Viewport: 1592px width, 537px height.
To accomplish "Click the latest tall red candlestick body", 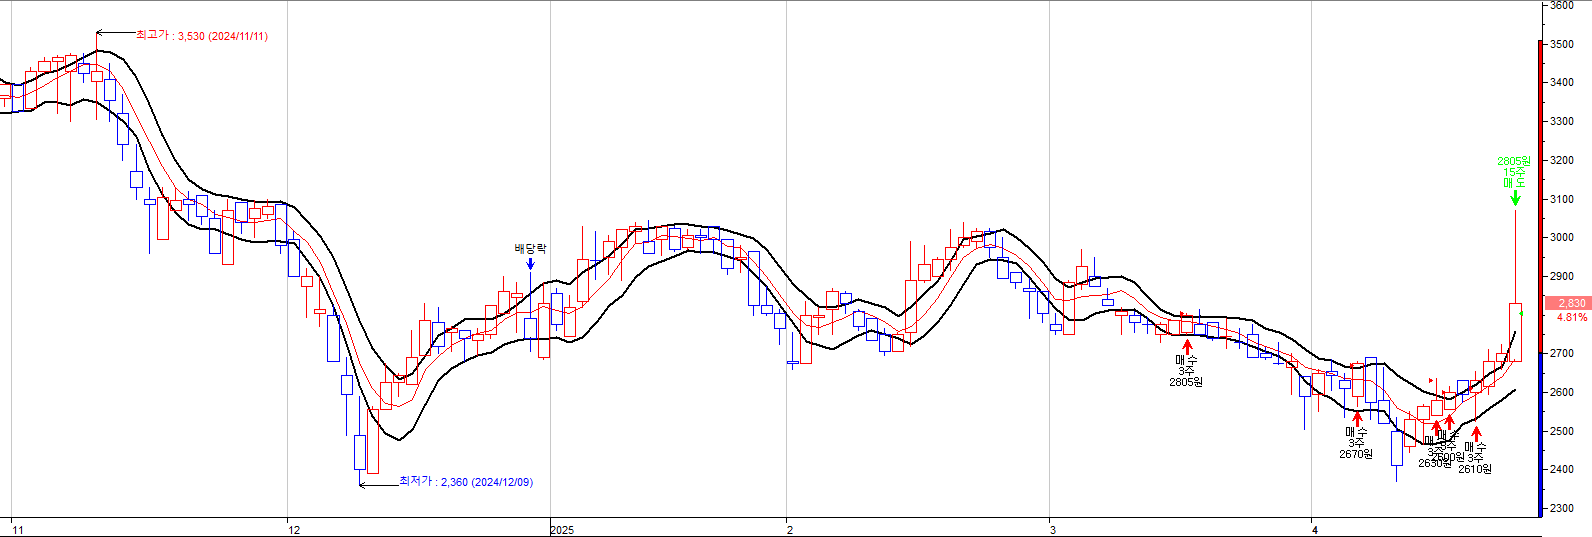I will tap(1515, 332).
